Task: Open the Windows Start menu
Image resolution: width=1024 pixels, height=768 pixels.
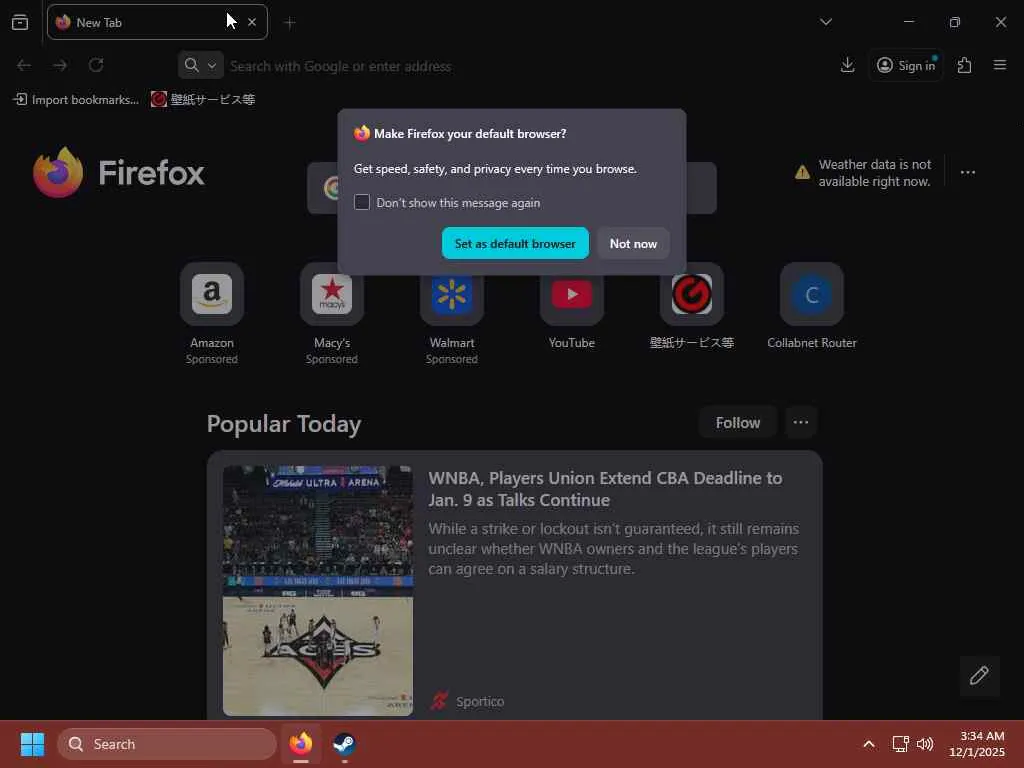Action: point(32,744)
